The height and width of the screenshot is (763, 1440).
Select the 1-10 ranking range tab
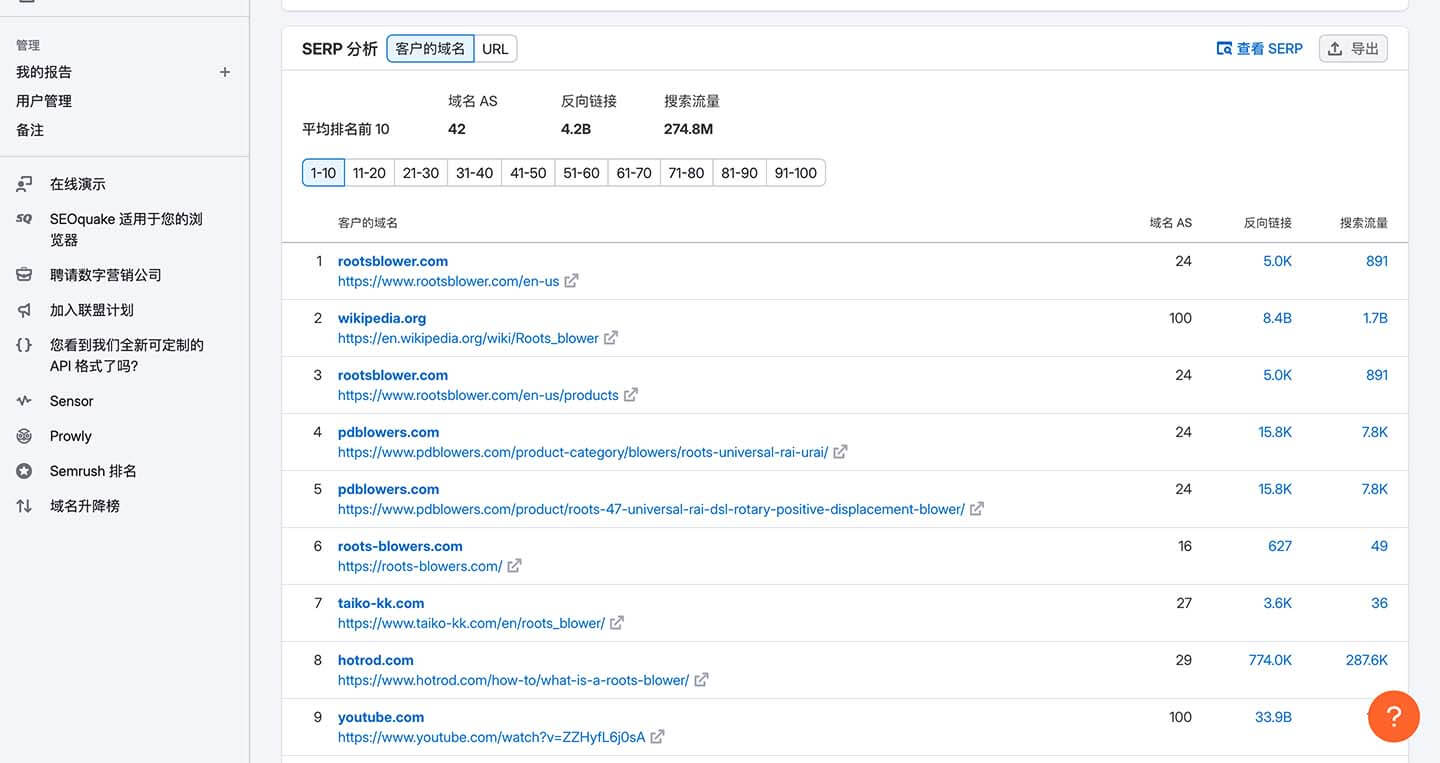click(323, 173)
